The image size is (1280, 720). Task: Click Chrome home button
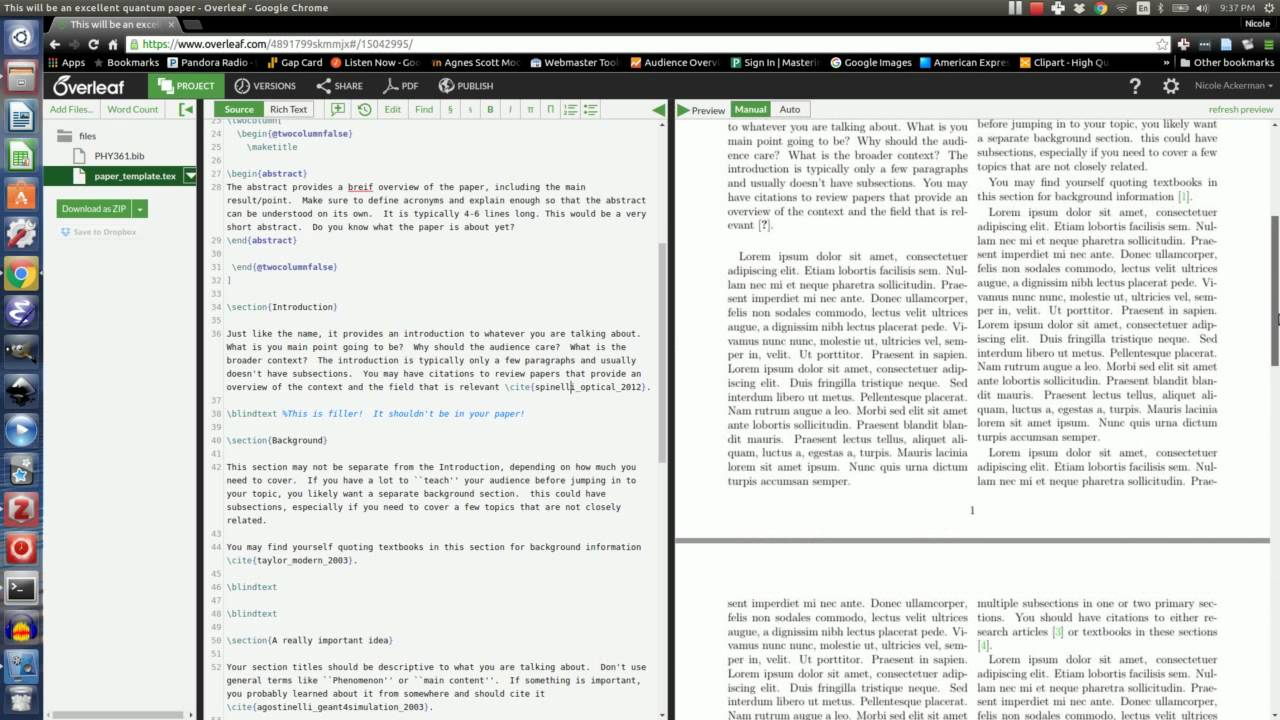click(113, 44)
